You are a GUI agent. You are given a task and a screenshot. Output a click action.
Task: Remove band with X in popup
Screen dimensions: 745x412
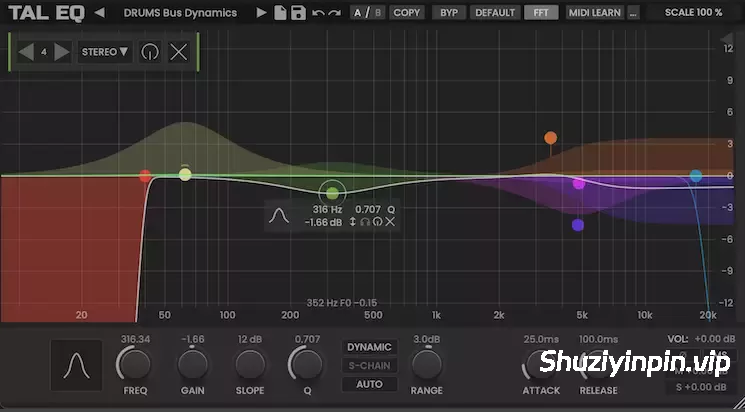390,221
